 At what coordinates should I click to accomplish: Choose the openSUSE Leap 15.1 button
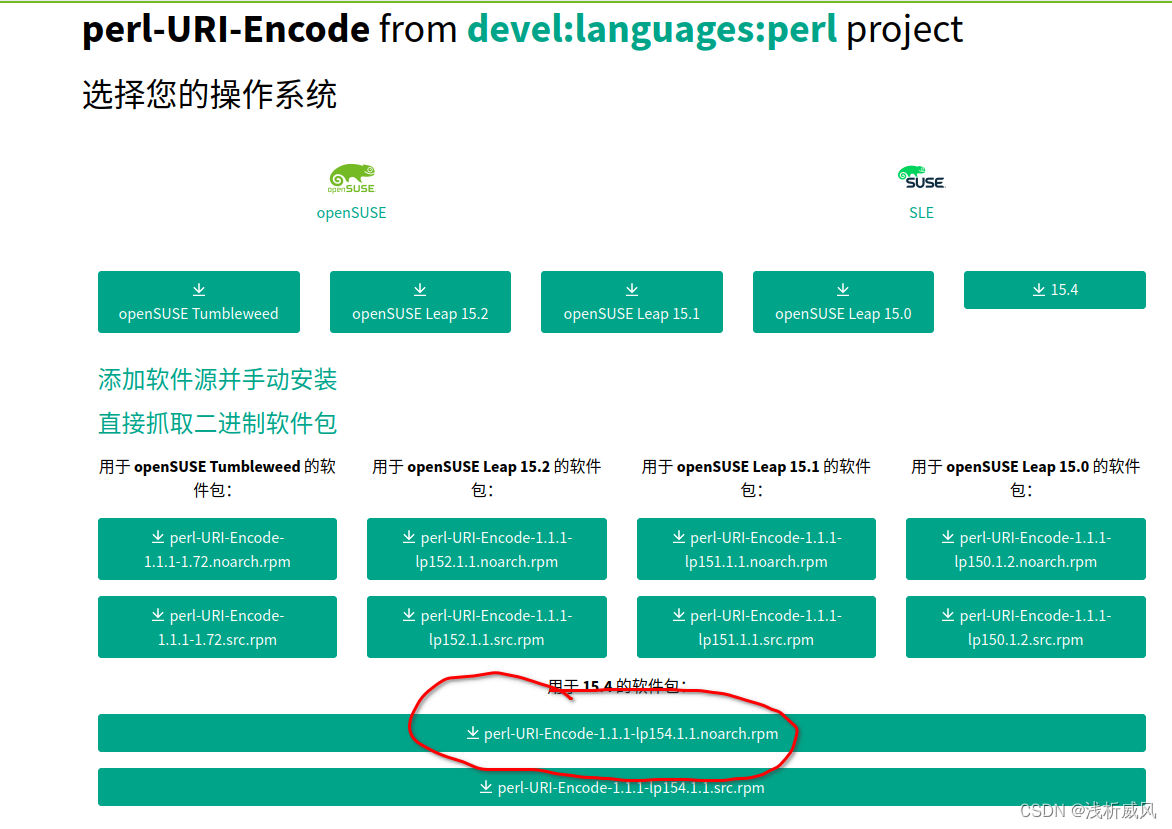point(632,302)
